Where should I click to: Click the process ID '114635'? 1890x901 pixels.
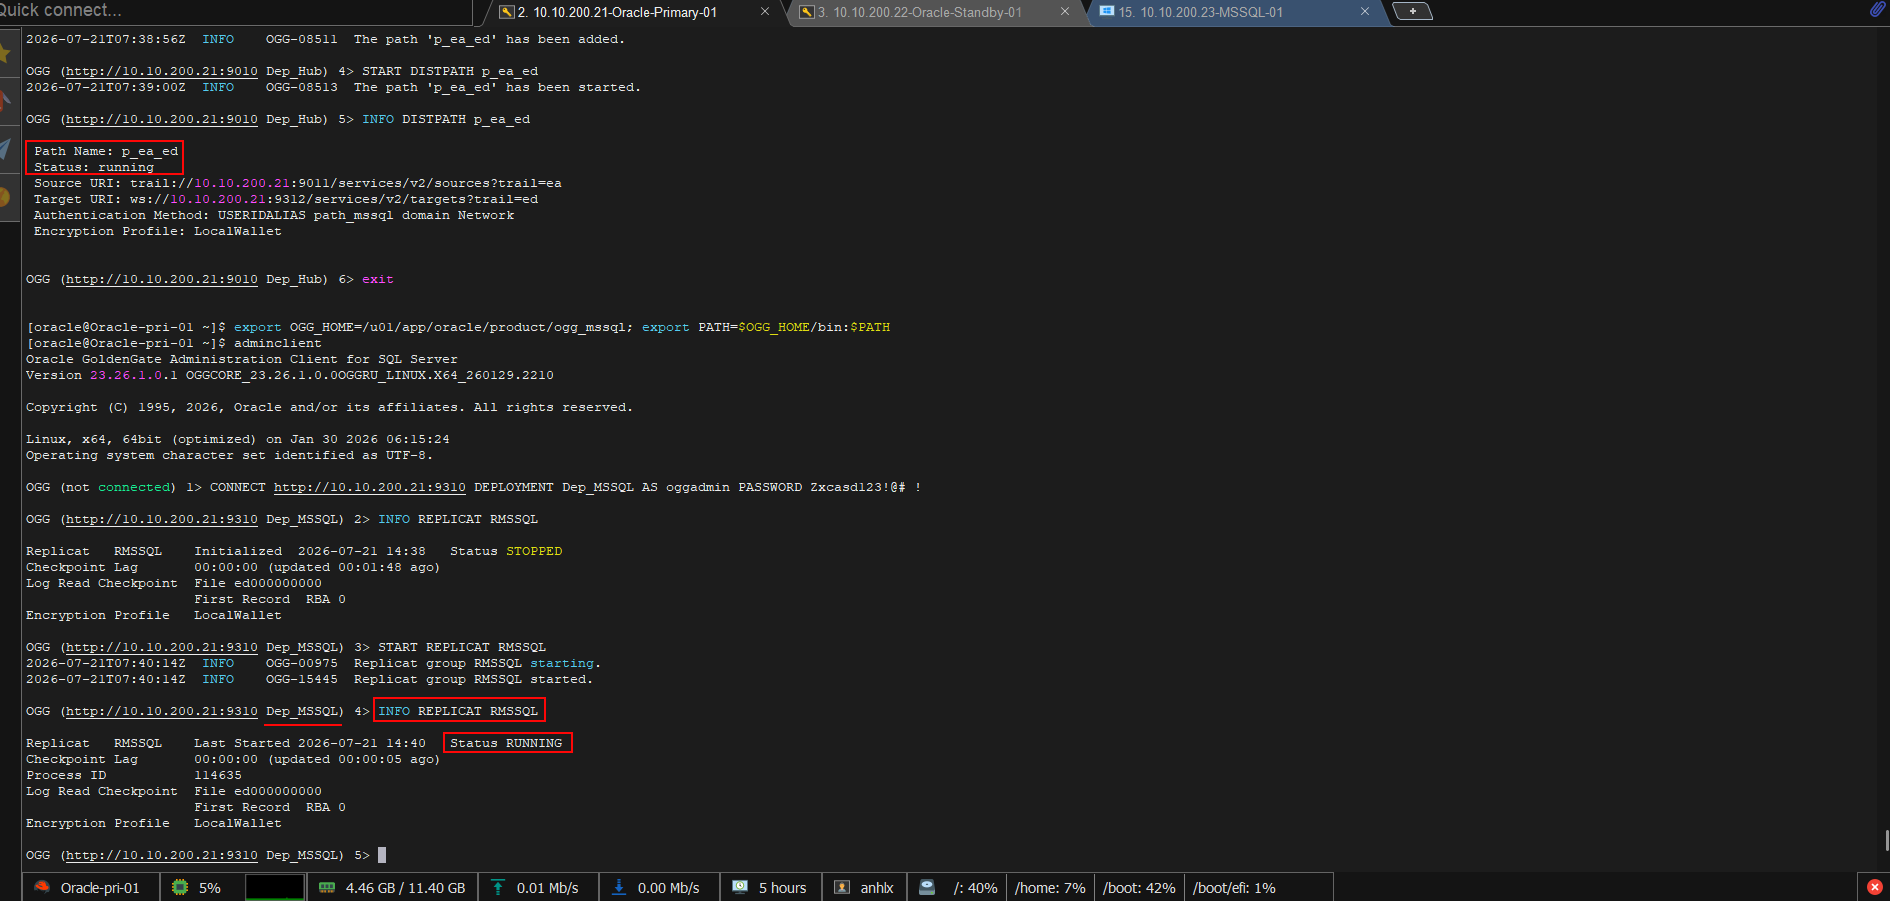click(x=218, y=775)
